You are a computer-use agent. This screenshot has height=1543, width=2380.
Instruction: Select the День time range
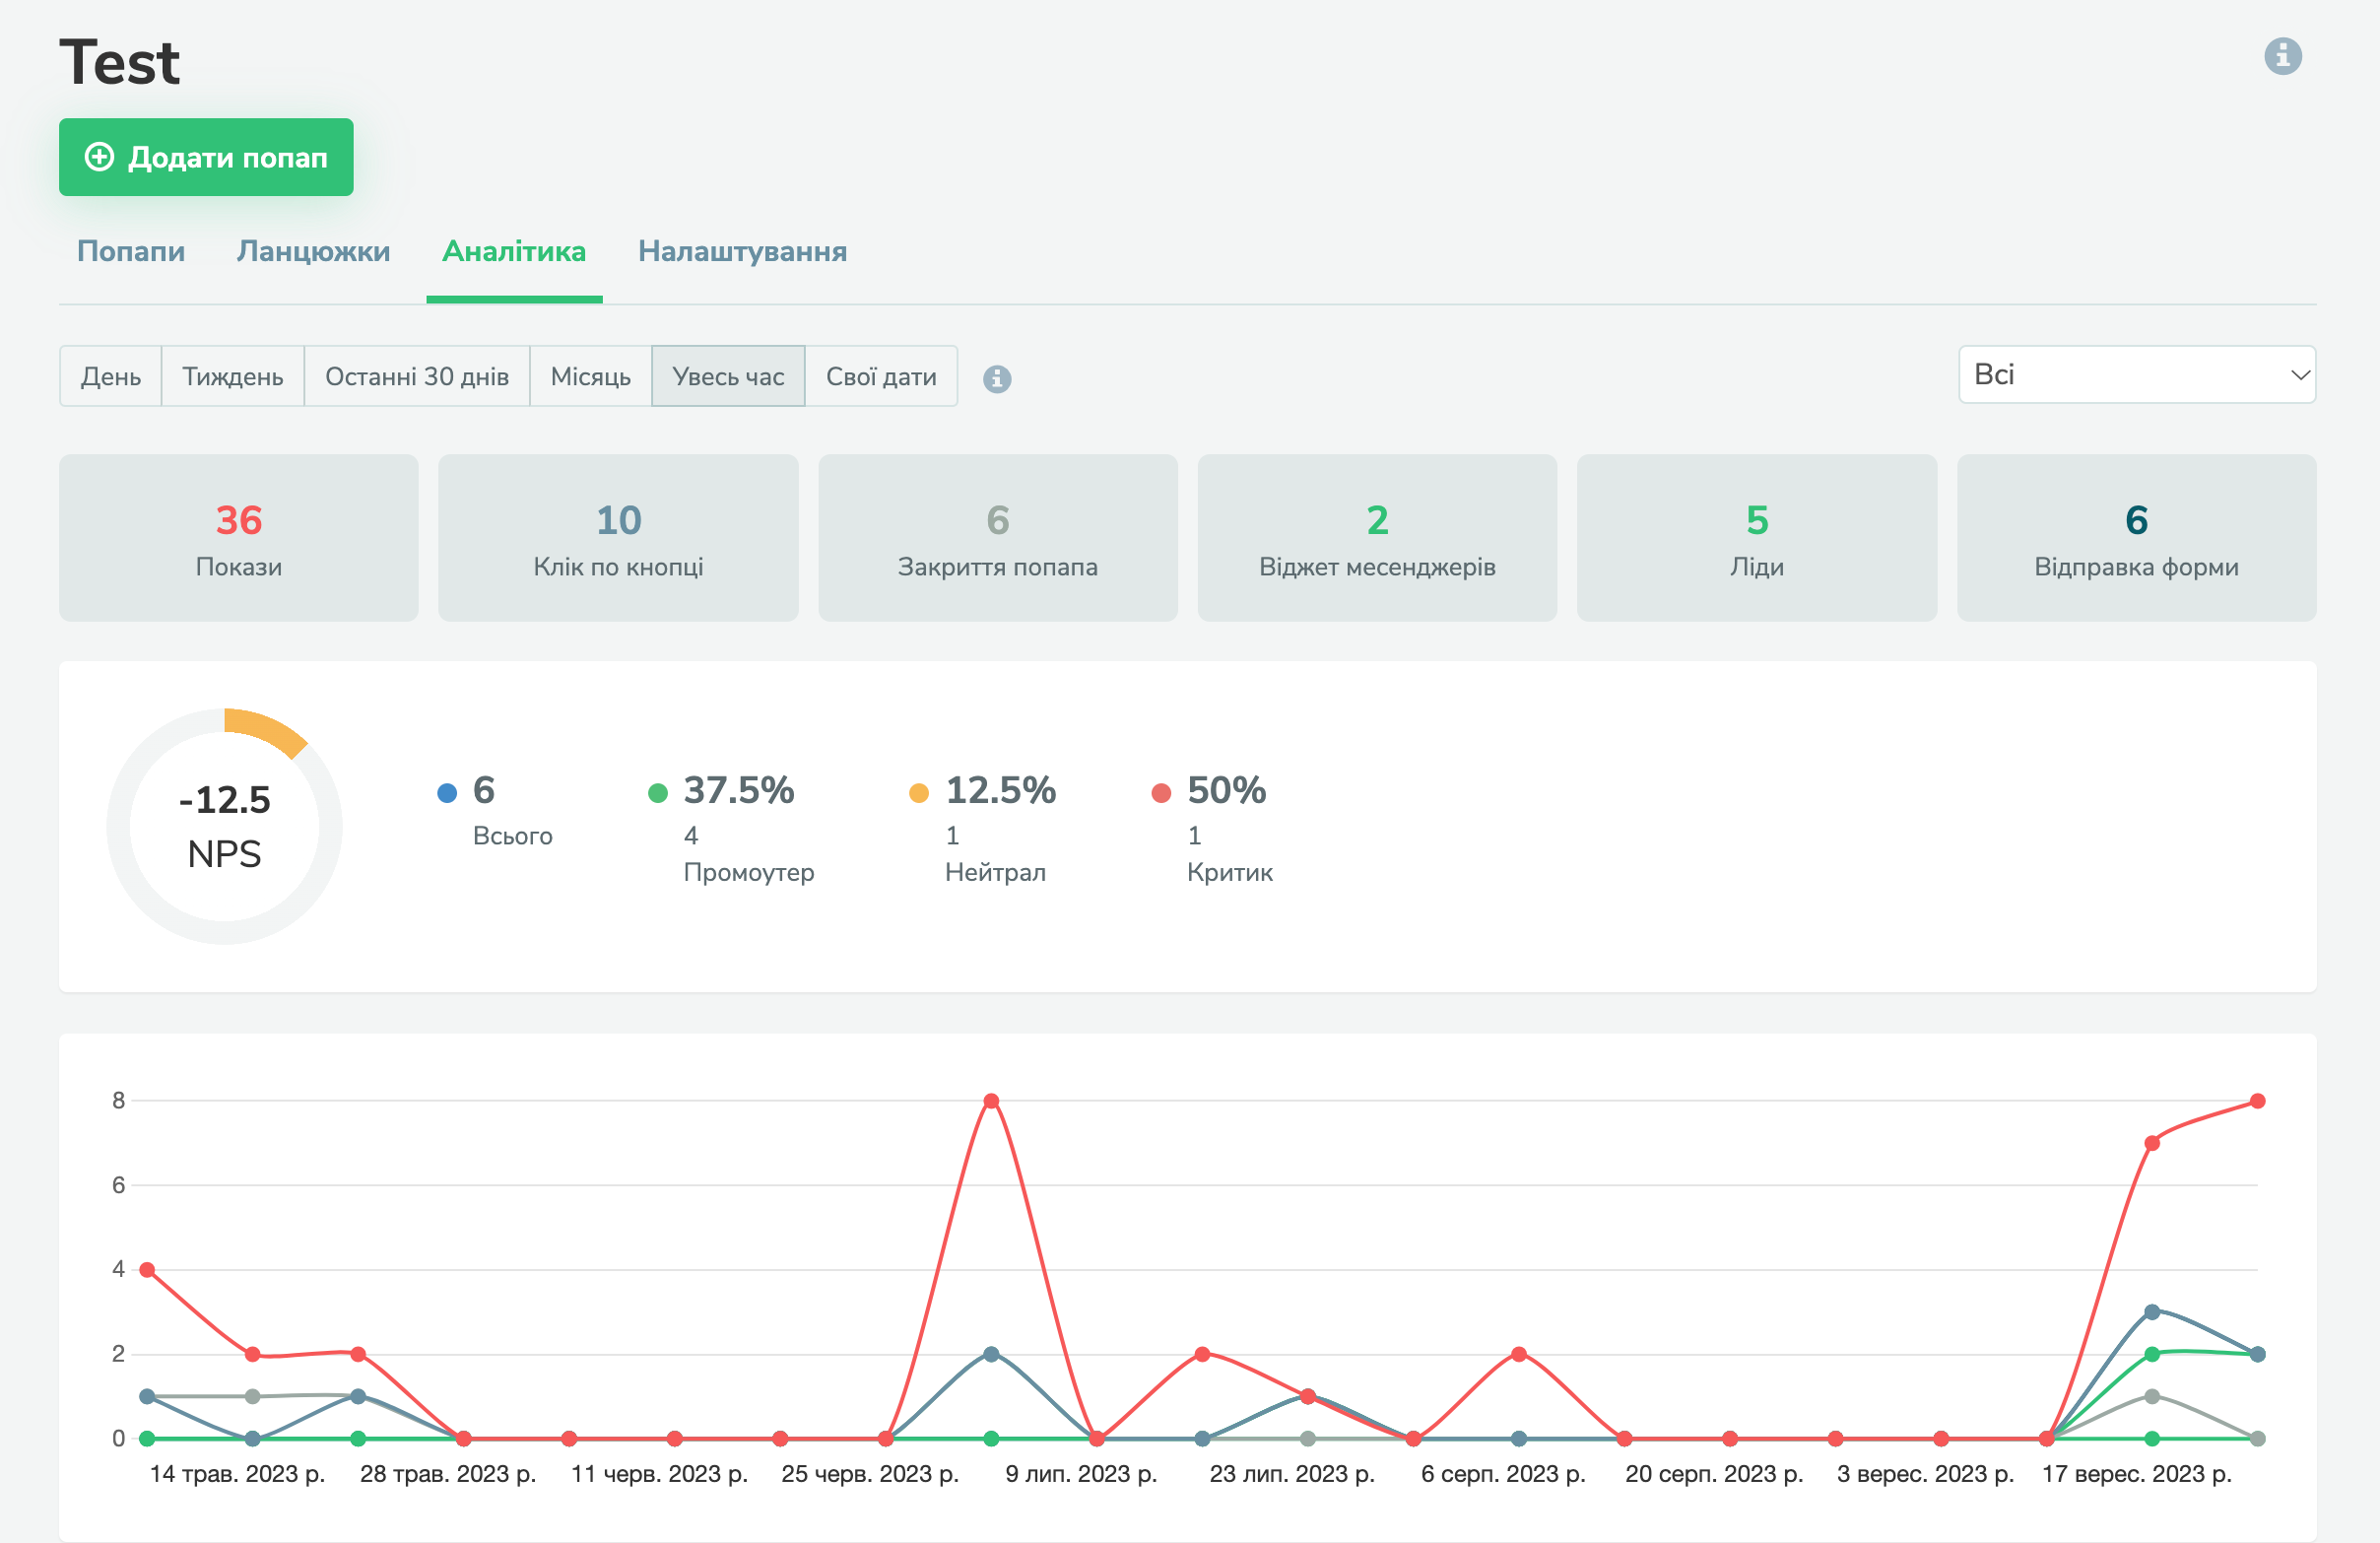[110, 376]
